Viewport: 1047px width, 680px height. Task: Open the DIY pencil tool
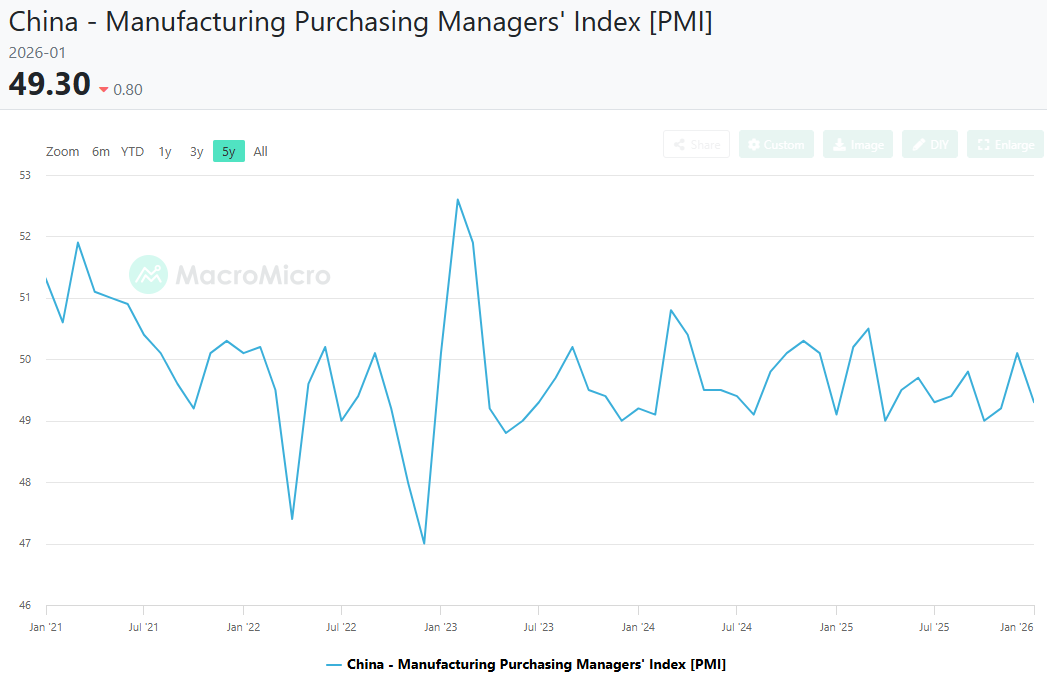click(917, 145)
